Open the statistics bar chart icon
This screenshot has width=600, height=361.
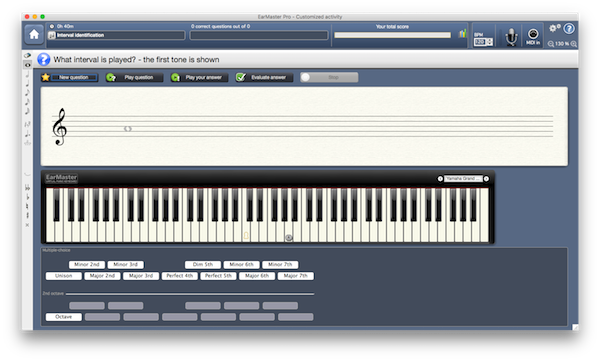click(x=463, y=34)
